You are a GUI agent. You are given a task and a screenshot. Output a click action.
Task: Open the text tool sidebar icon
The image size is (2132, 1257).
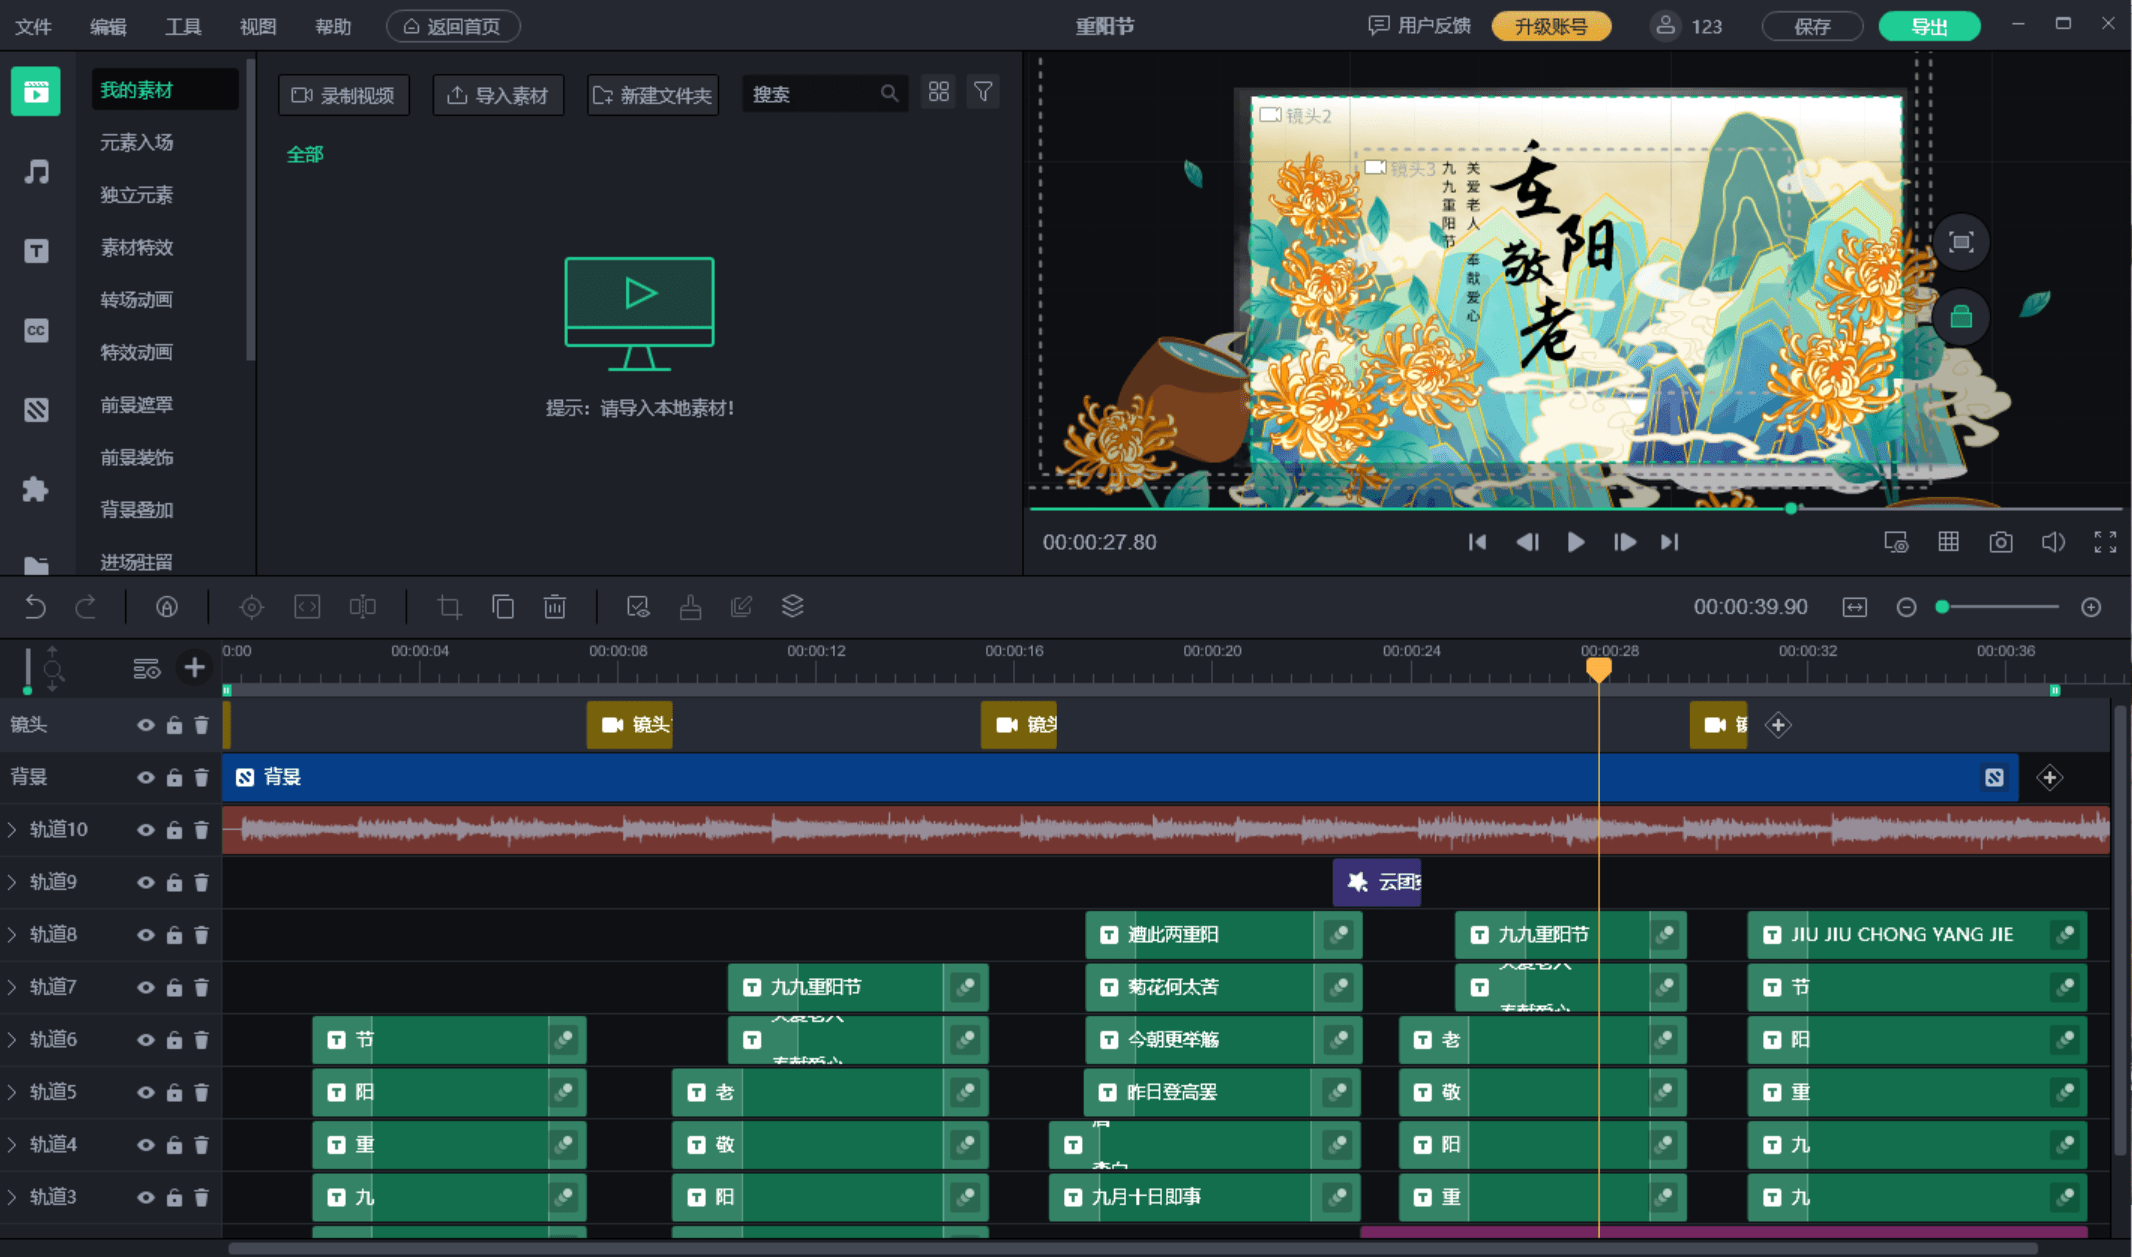click(x=36, y=250)
